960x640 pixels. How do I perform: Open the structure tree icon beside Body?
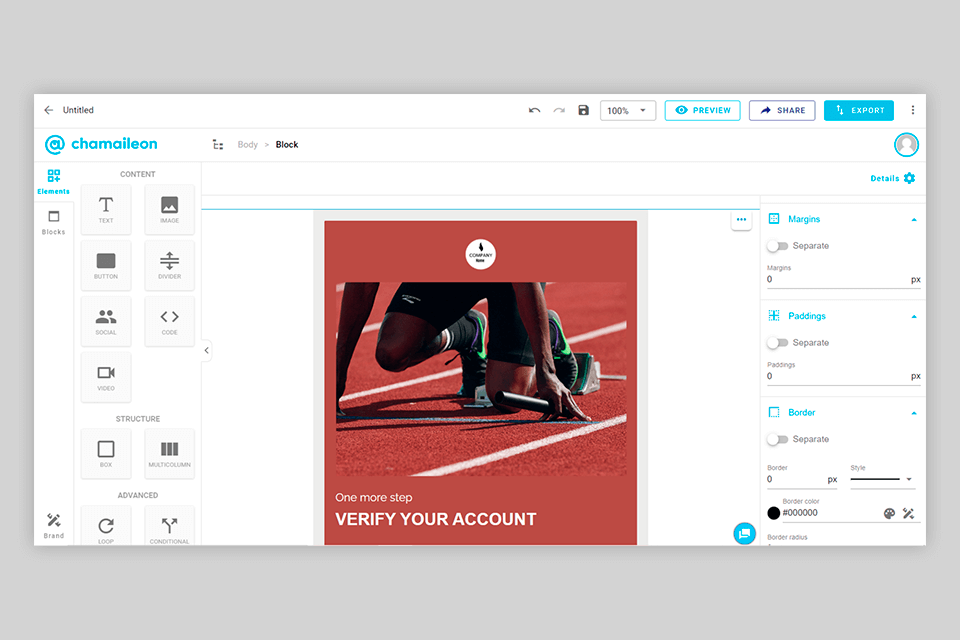[x=218, y=145]
